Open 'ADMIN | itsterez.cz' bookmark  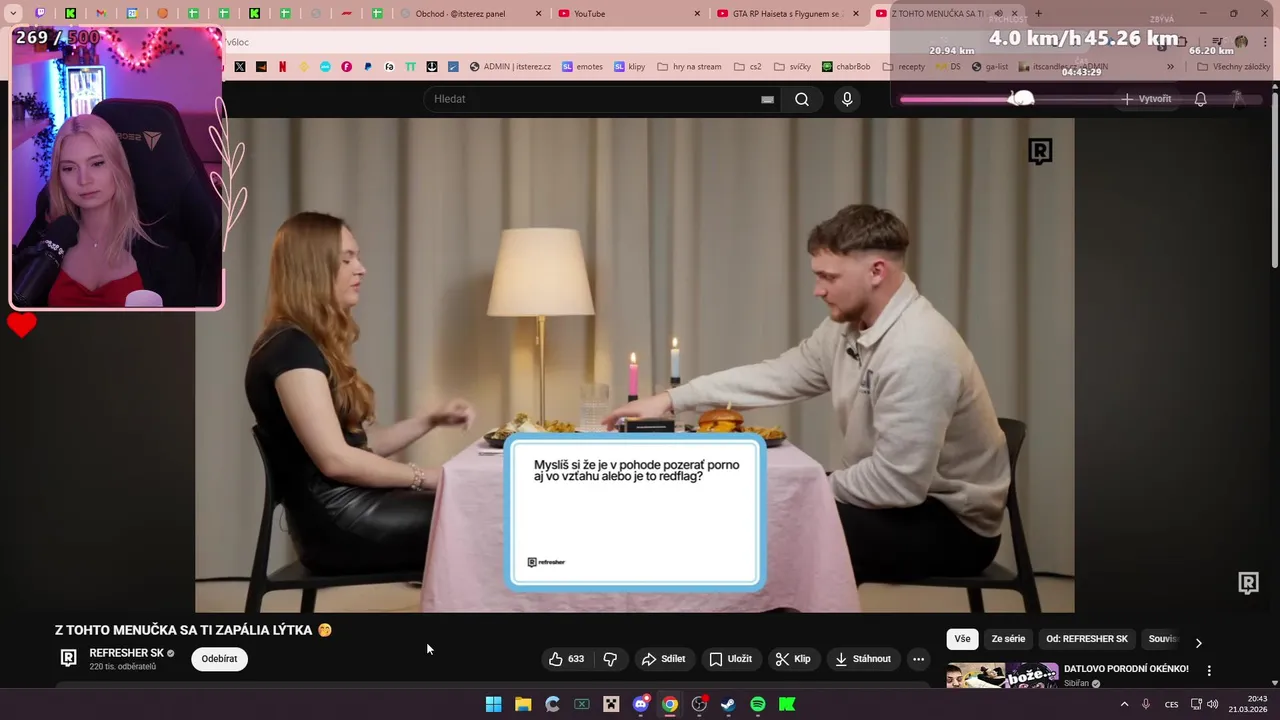click(510, 67)
